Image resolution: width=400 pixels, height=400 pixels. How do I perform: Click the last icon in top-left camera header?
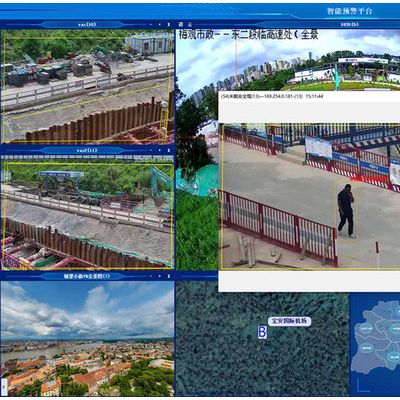tap(169, 24)
